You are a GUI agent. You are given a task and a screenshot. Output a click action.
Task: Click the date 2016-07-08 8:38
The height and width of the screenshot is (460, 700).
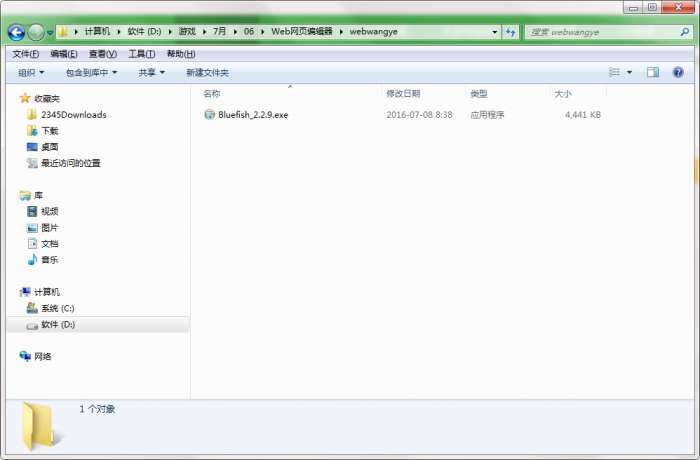click(x=419, y=115)
